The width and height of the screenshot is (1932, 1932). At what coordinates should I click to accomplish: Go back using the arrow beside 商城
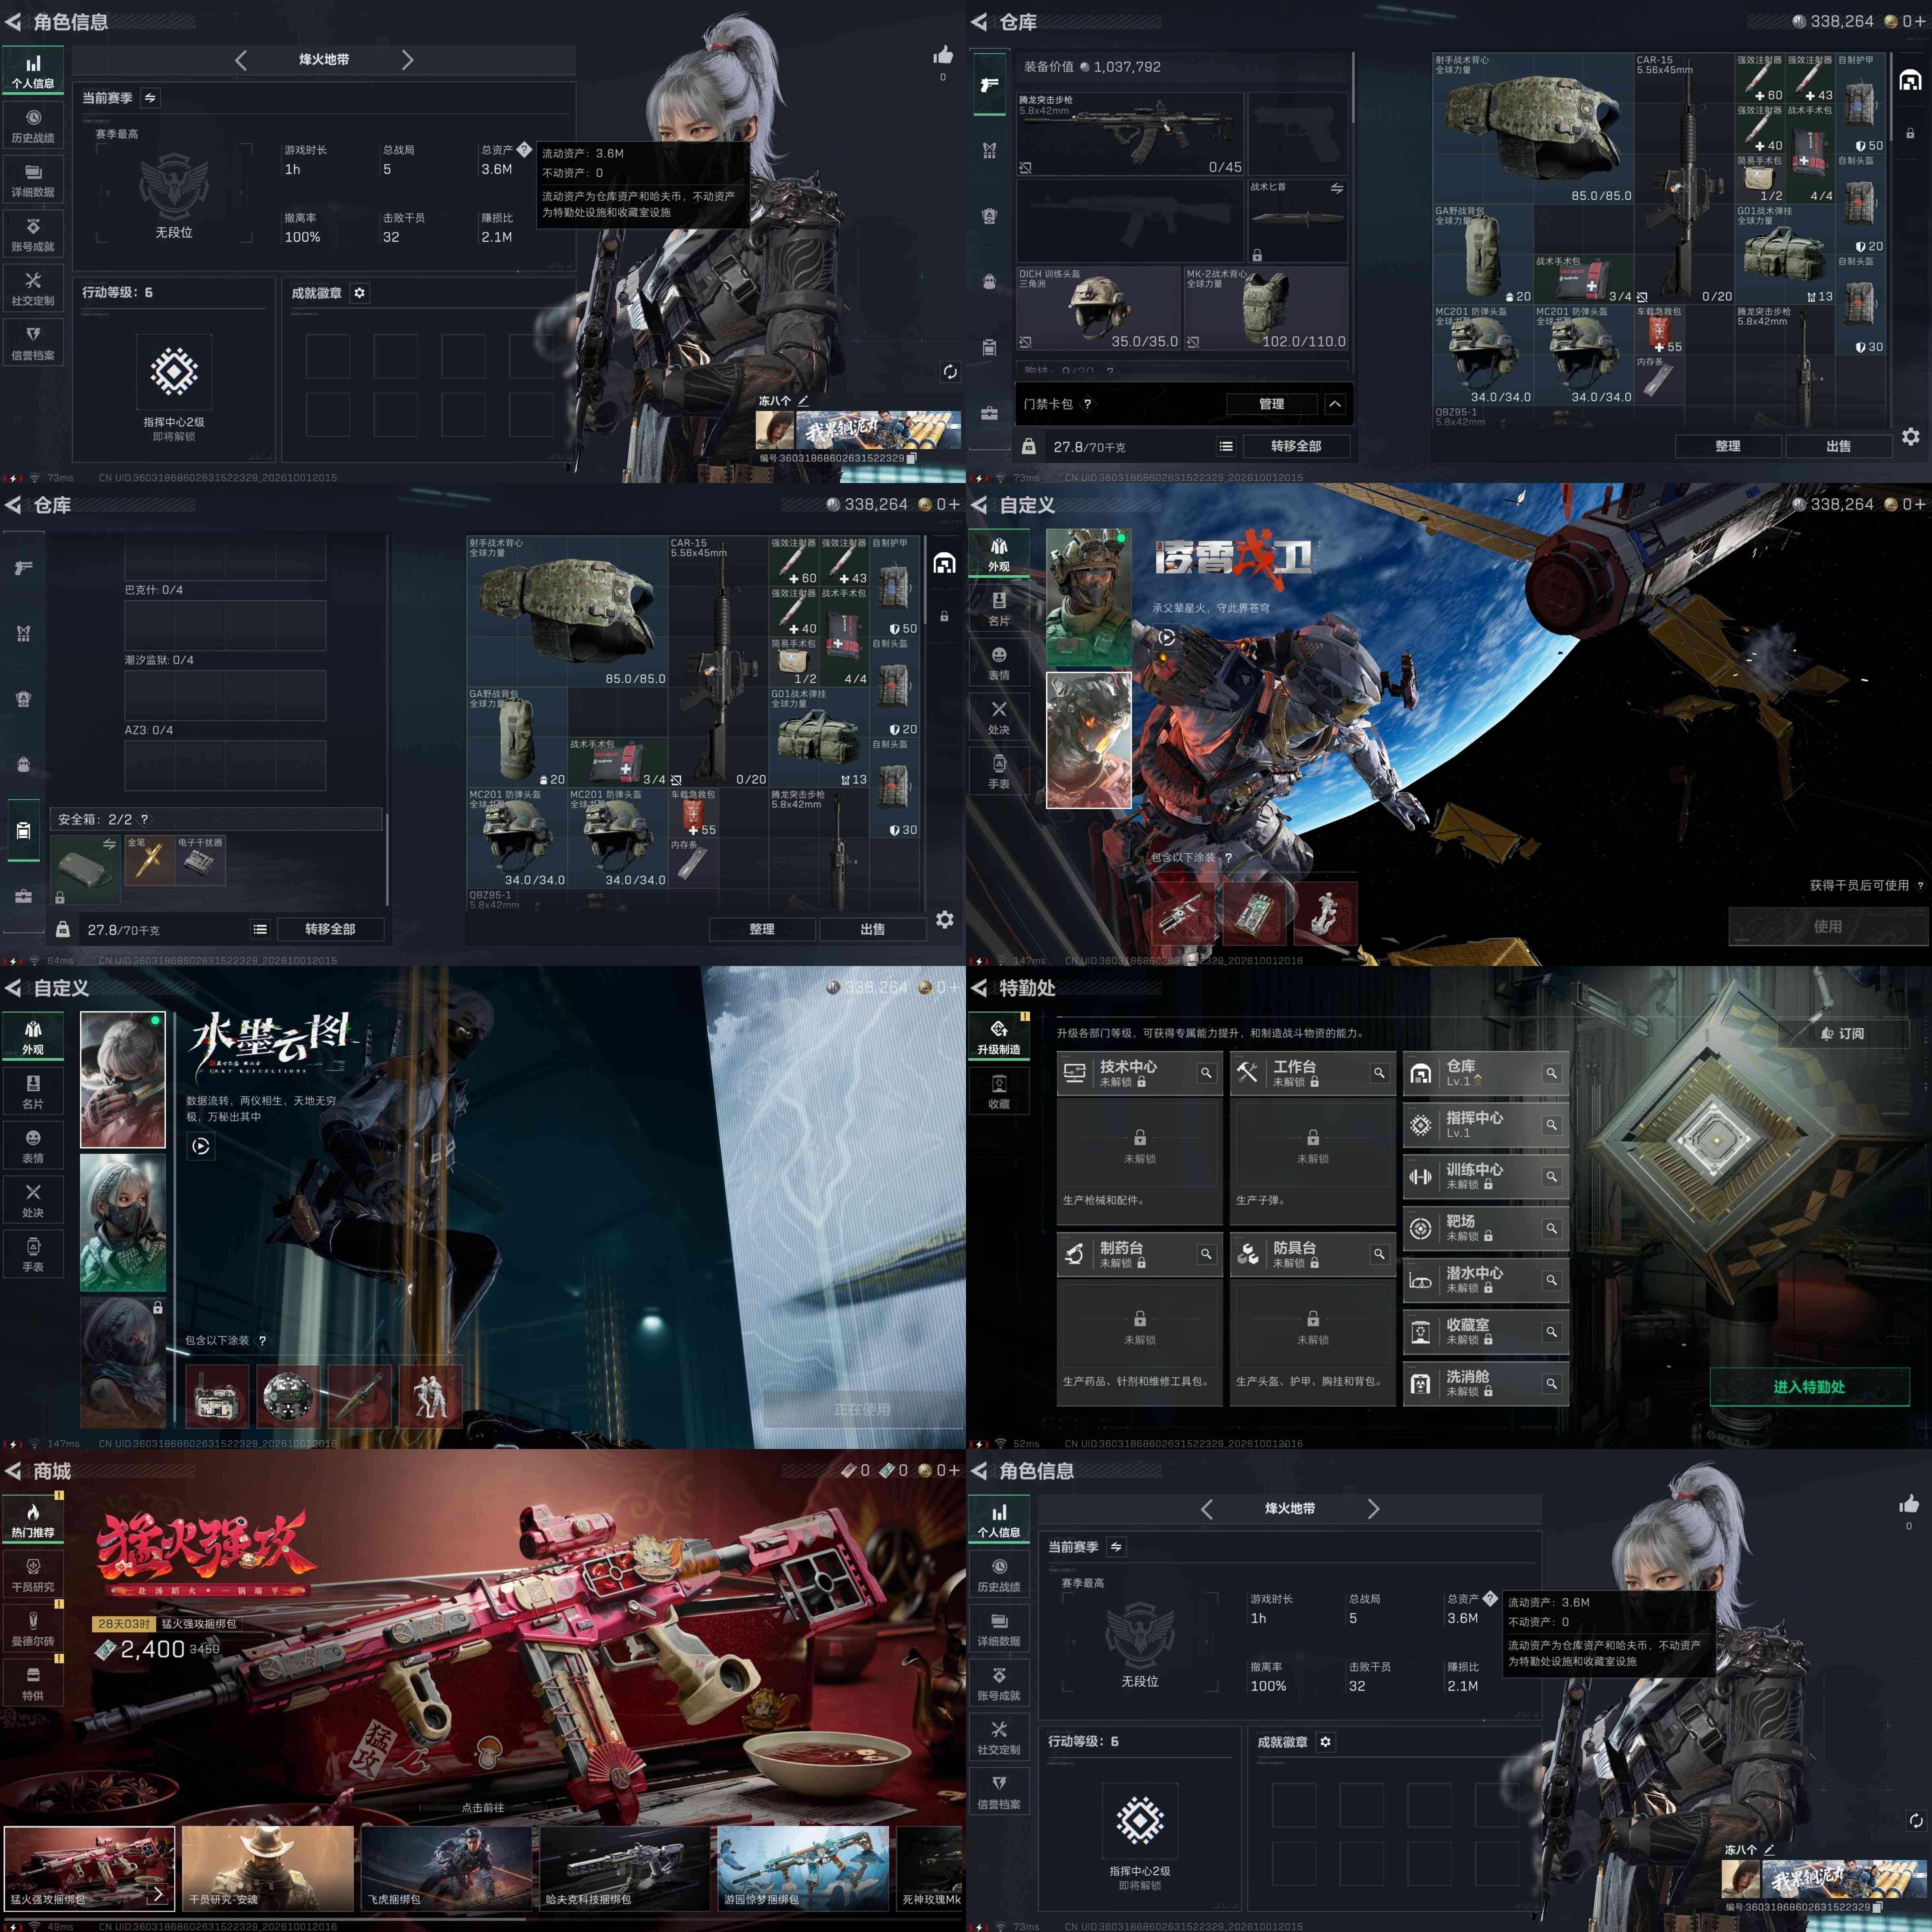point(13,1471)
